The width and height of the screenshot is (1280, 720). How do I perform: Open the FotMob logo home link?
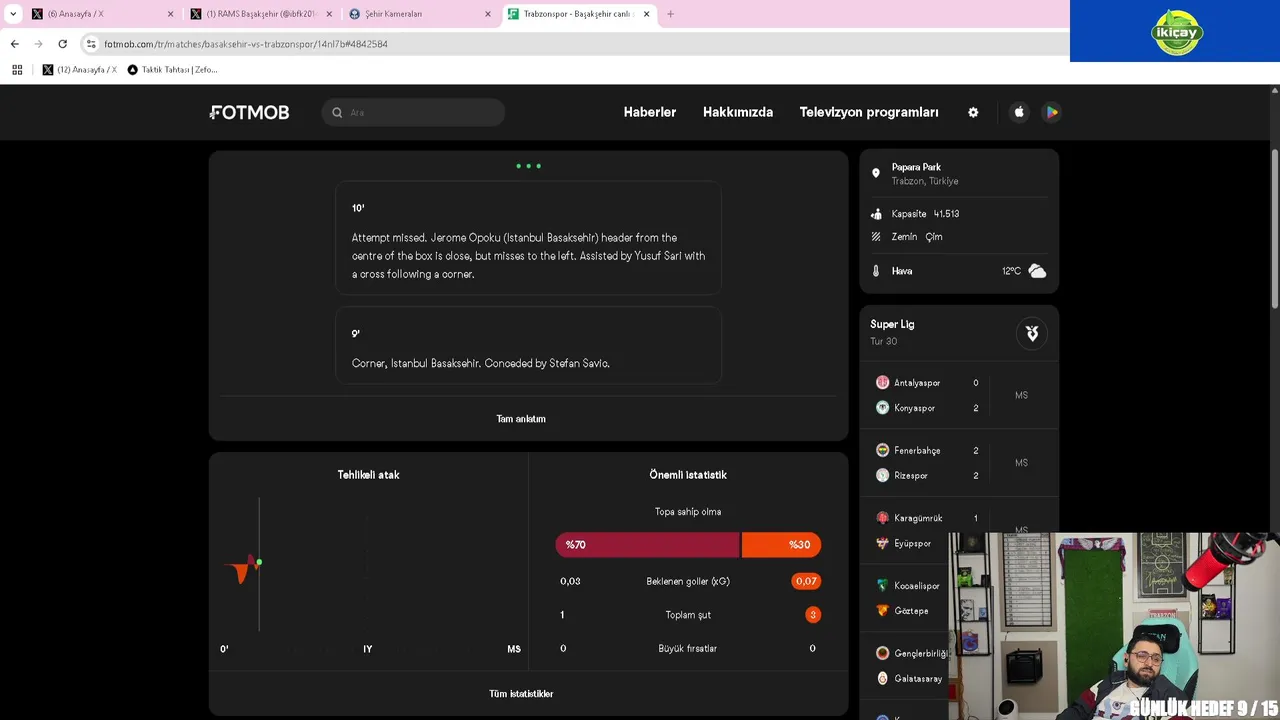tap(249, 112)
